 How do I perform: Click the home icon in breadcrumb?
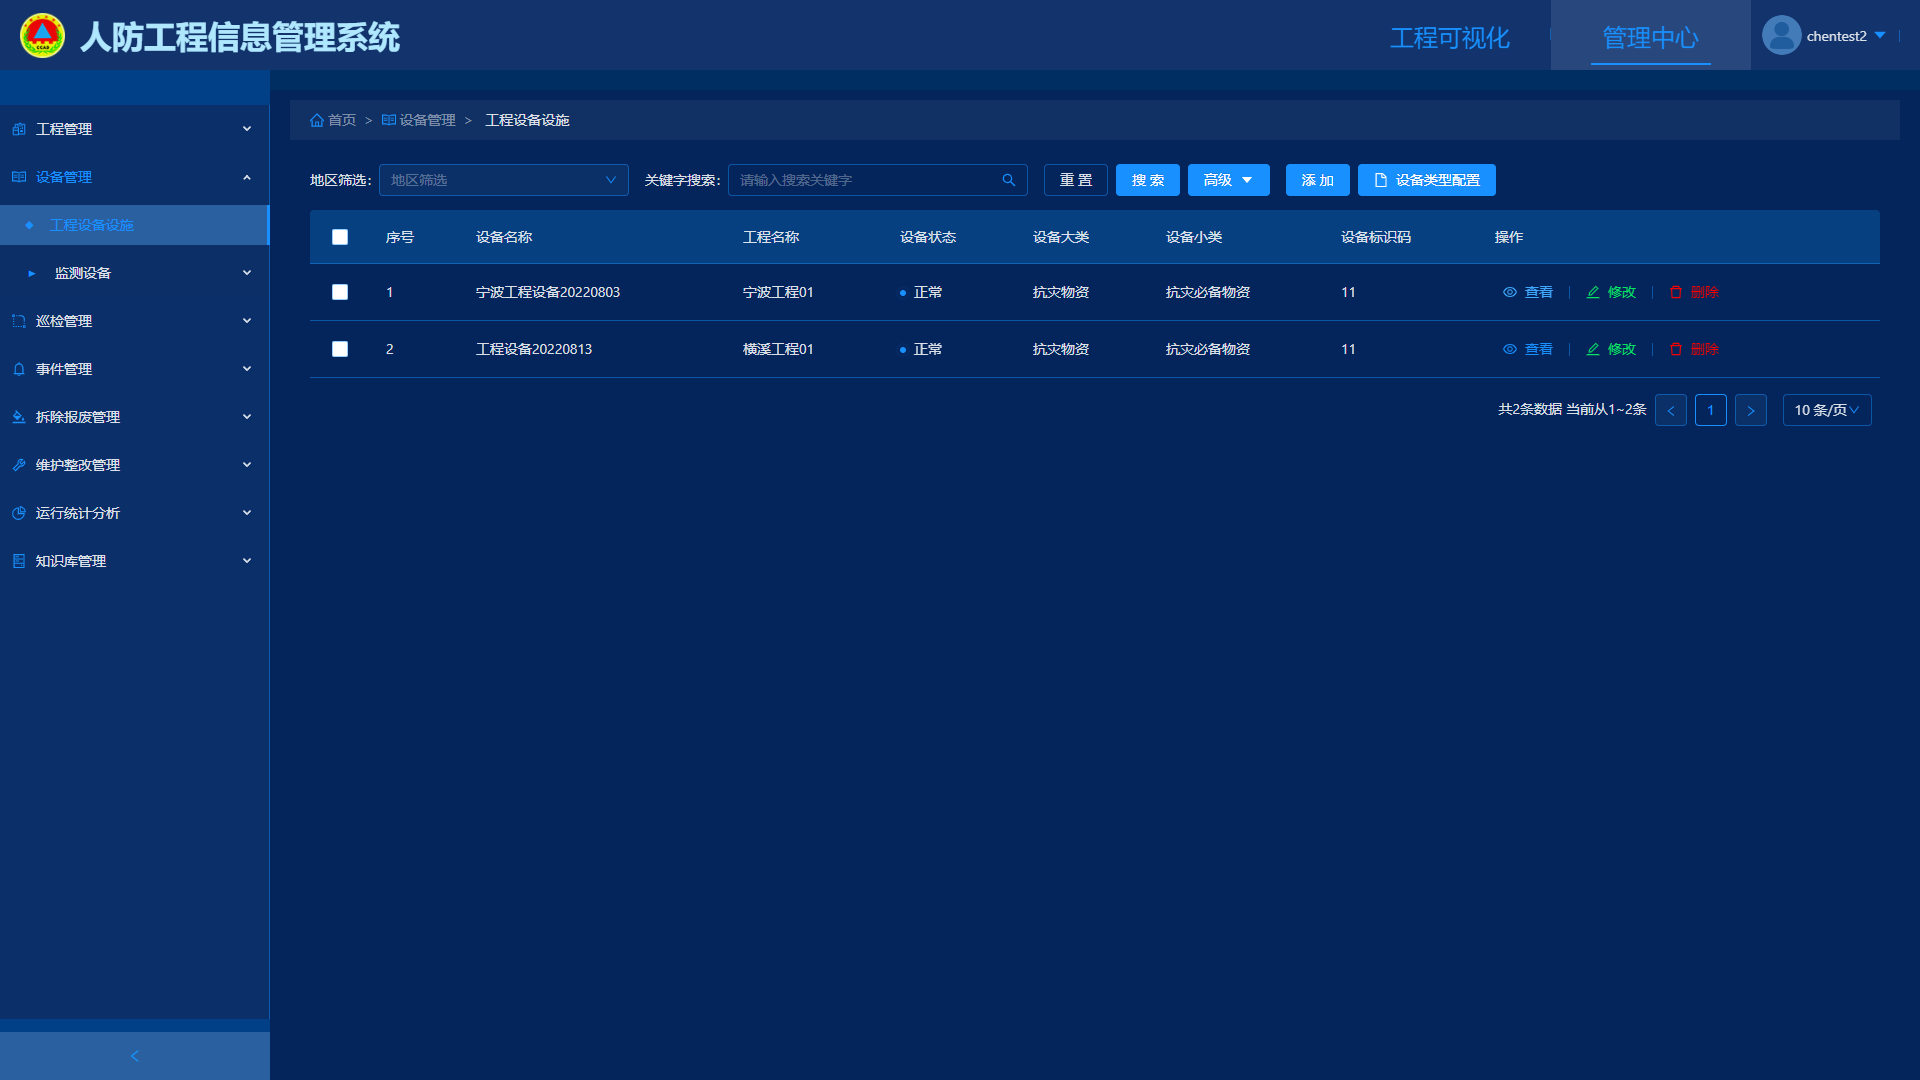click(317, 120)
